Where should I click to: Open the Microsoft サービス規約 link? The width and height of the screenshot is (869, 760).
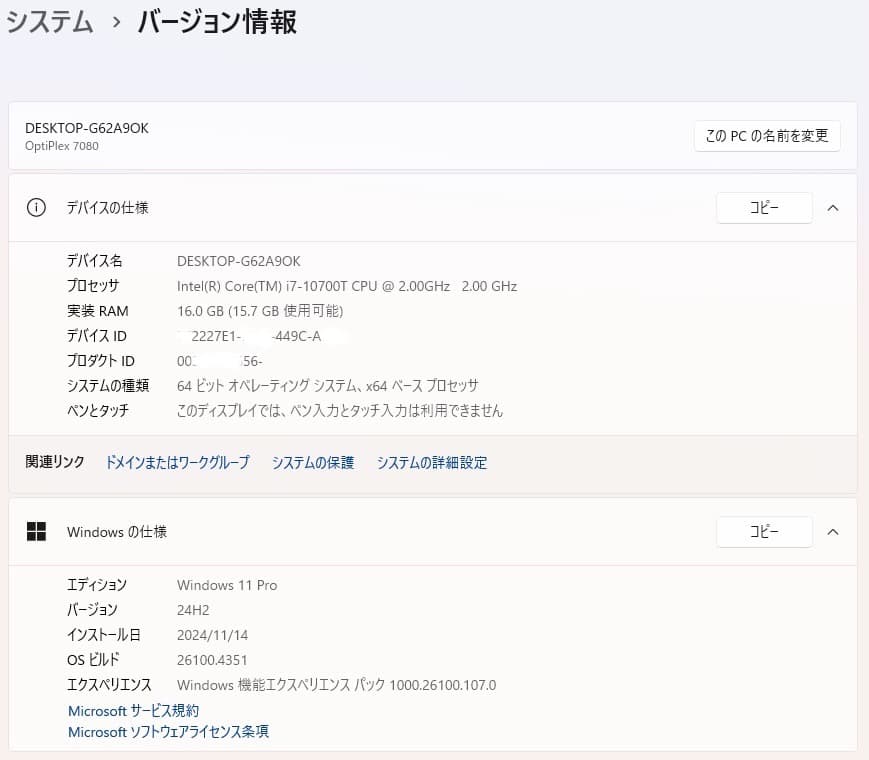[x=132, y=710]
